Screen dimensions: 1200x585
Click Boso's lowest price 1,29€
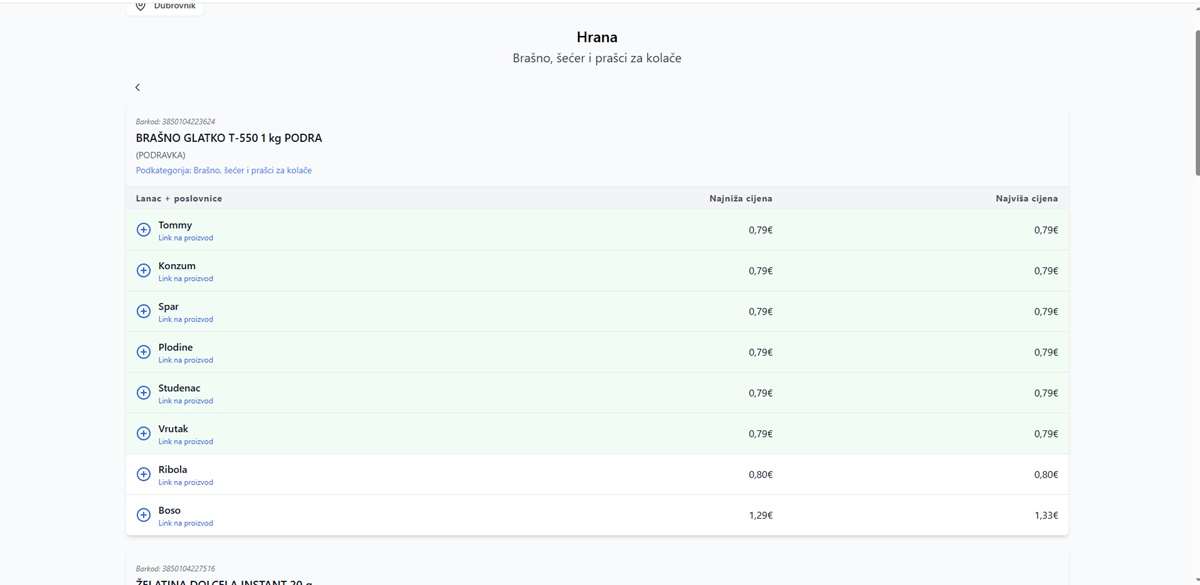[x=761, y=515]
